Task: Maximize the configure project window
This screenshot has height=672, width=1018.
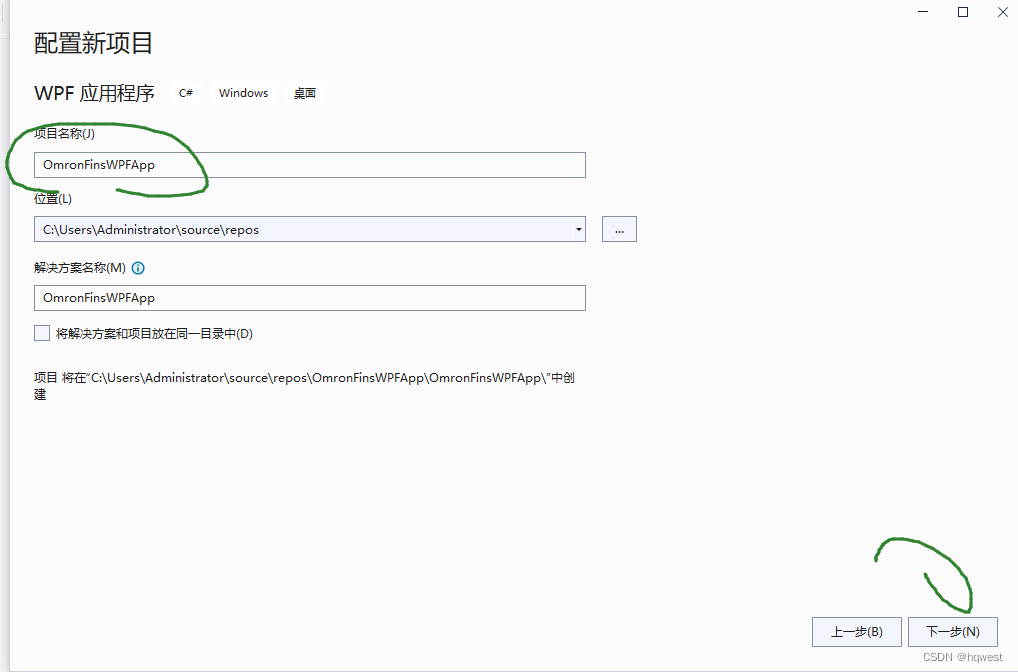Action: [x=963, y=12]
